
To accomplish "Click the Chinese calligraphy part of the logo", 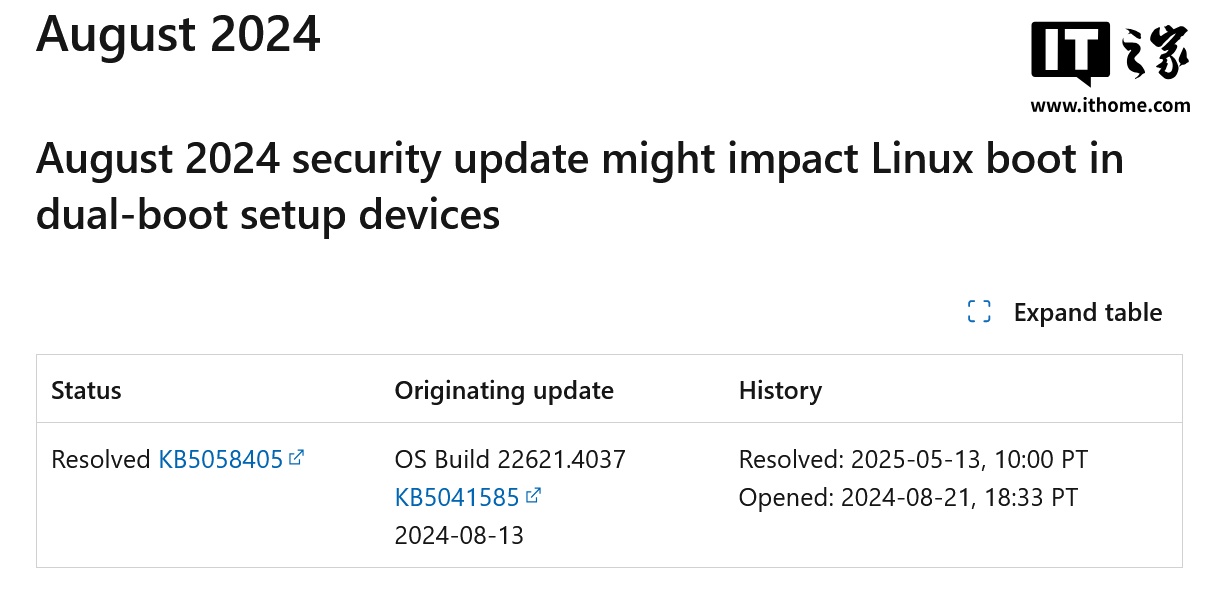I will pyautogui.click(x=1155, y=52).
